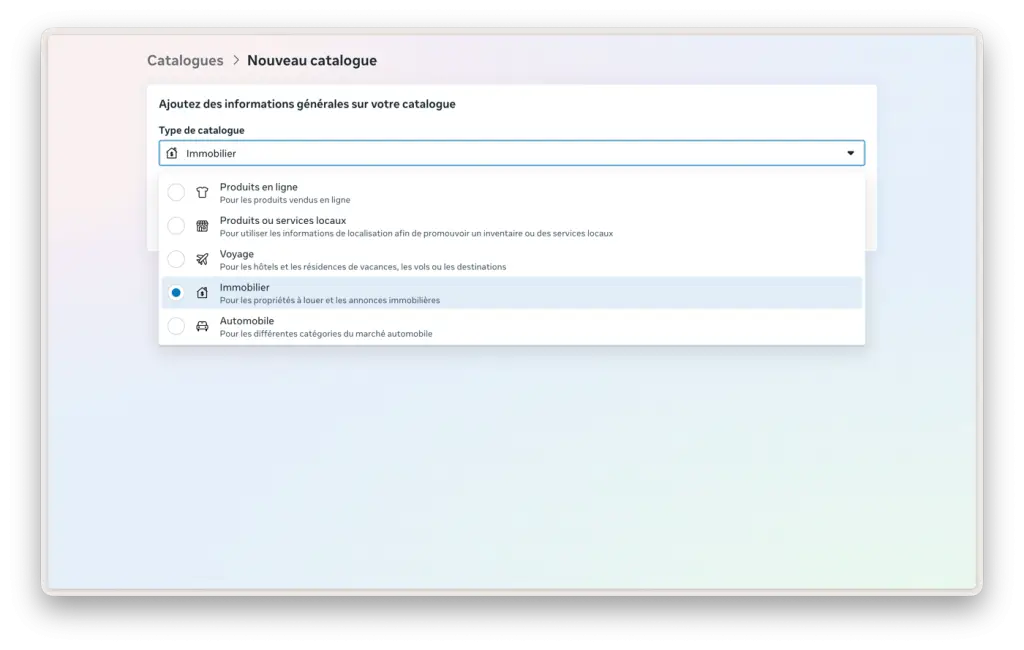Click the t-shirt icon for Produits en ligne

pos(202,192)
